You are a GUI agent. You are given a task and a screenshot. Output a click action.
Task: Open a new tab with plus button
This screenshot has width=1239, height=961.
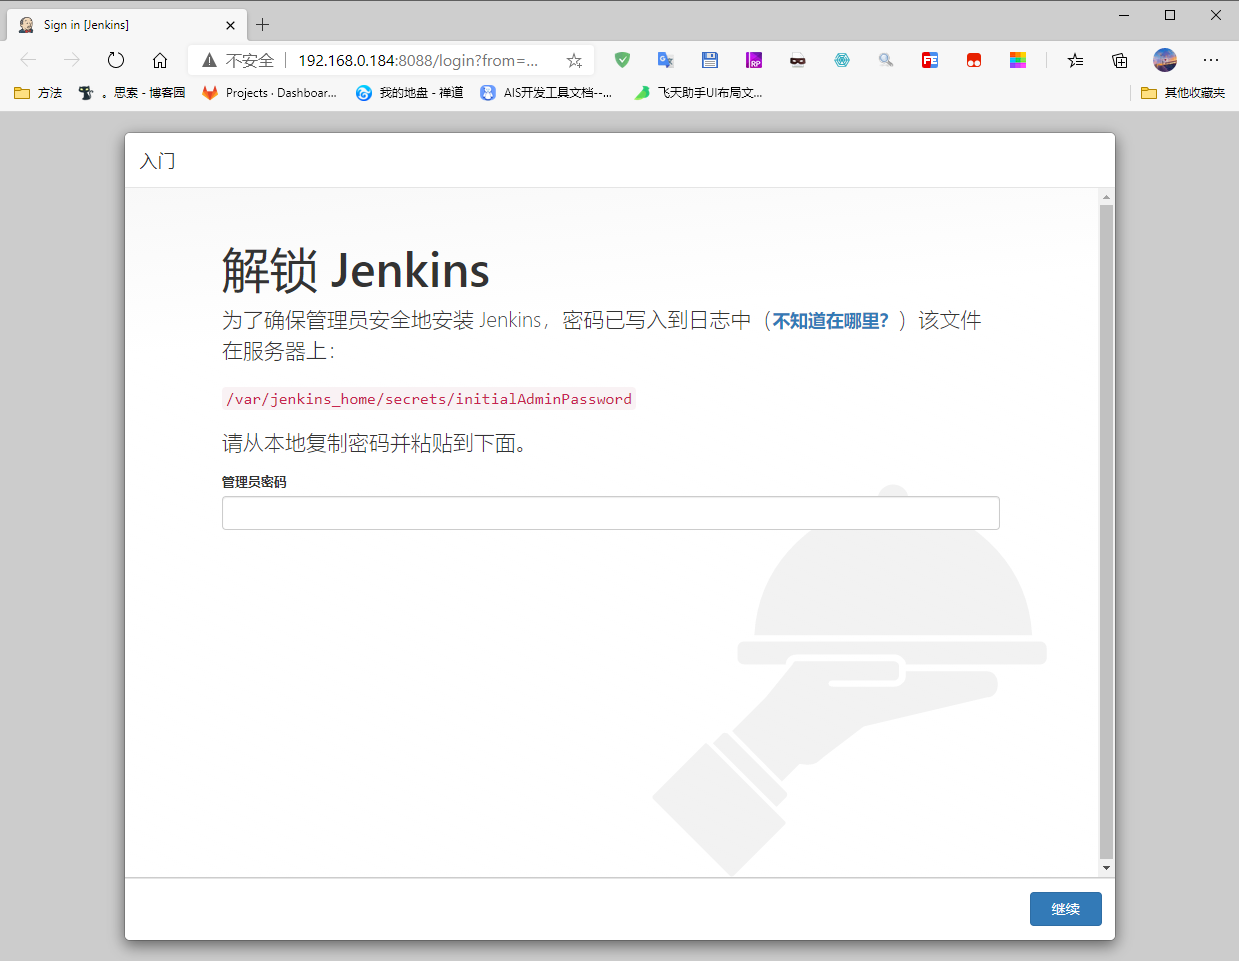(263, 25)
